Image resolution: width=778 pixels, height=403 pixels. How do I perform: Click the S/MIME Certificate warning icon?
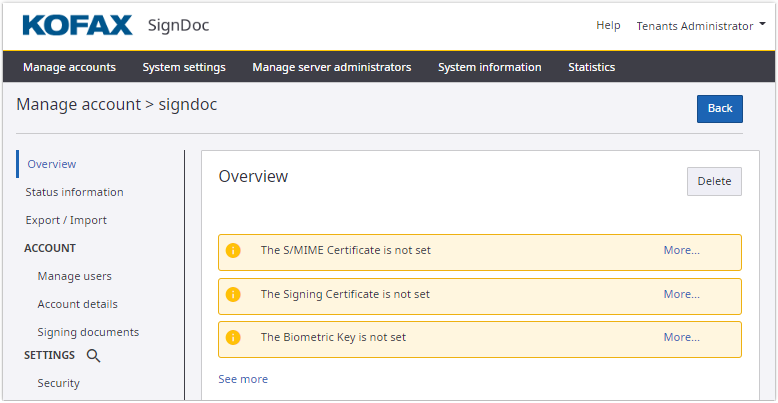[234, 251]
